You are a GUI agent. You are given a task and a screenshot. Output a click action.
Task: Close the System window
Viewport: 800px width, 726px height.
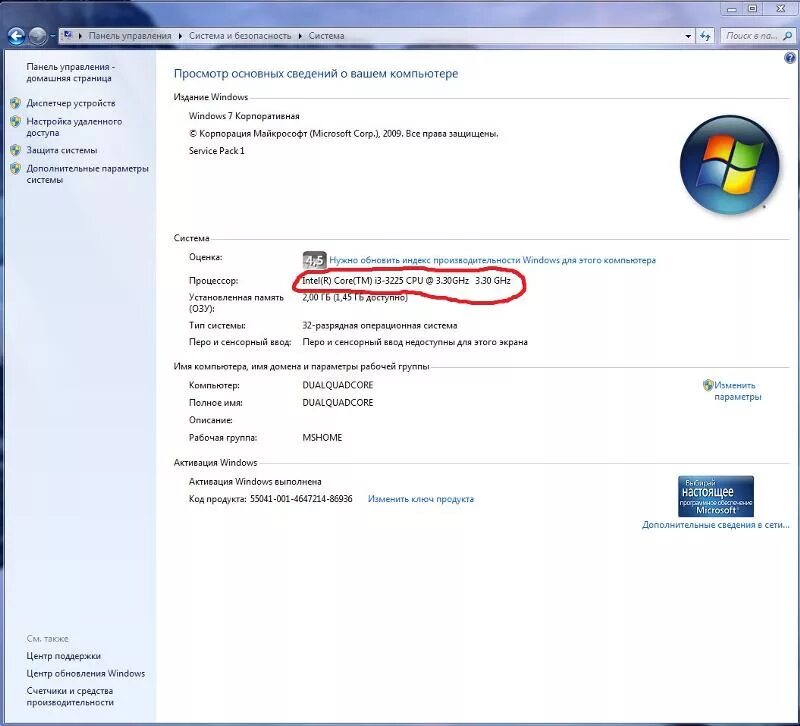coord(781,8)
